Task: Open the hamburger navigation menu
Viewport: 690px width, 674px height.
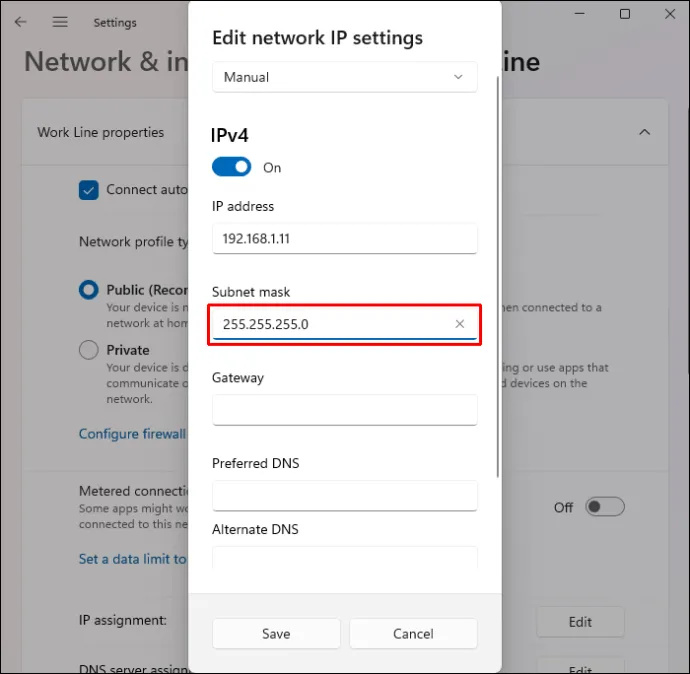Action: (60, 22)
